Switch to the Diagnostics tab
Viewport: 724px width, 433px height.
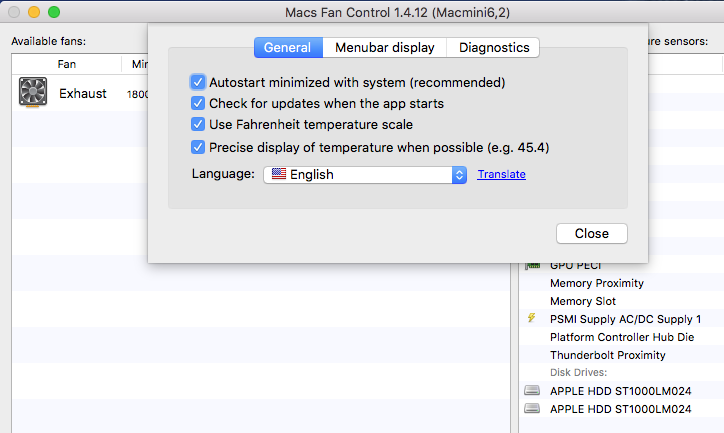coord(494,47)
